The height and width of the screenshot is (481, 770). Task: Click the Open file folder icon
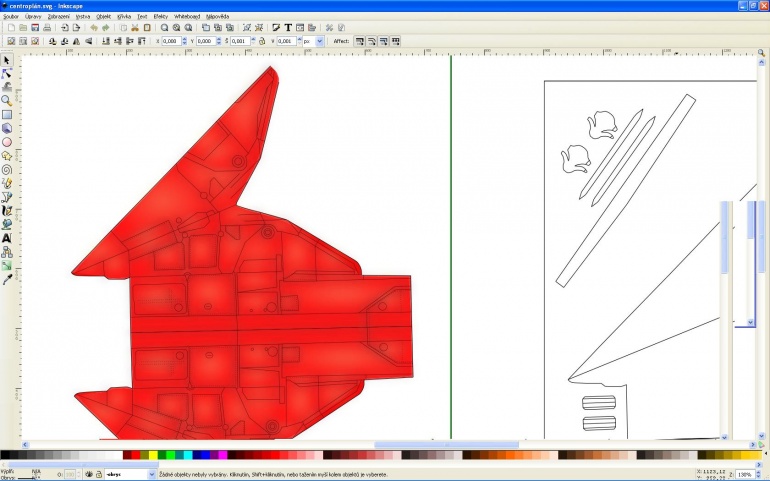[23, 28]
